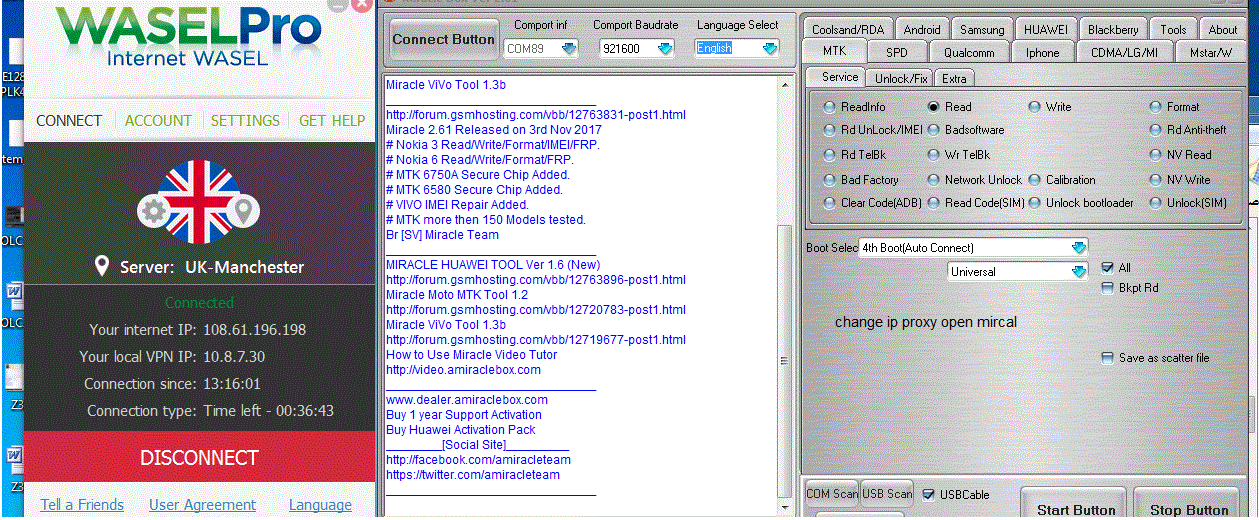Viewport: 1259px width, 520px height.
Task: Select the Read Code(SIM) radio button
Action: click(x=934, y=203)
